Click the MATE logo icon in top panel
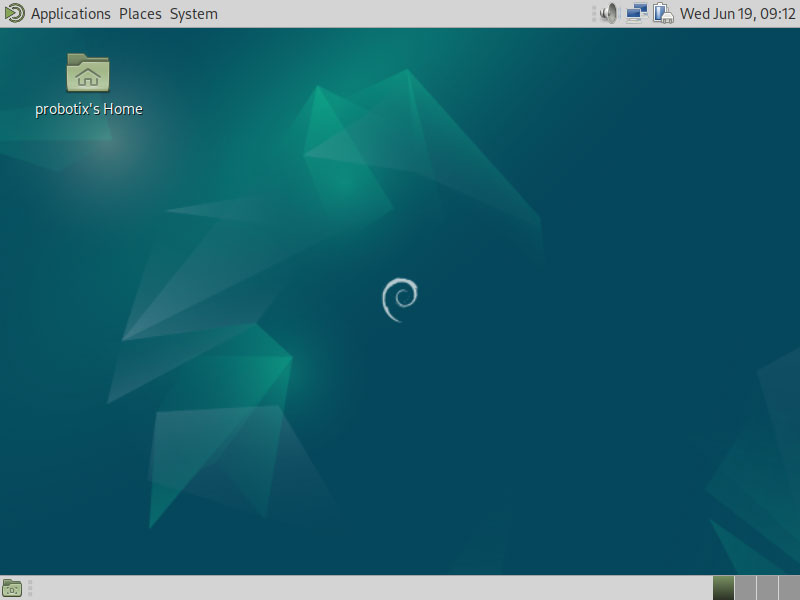This screenshot has height=600, width=800. (13, 13)
